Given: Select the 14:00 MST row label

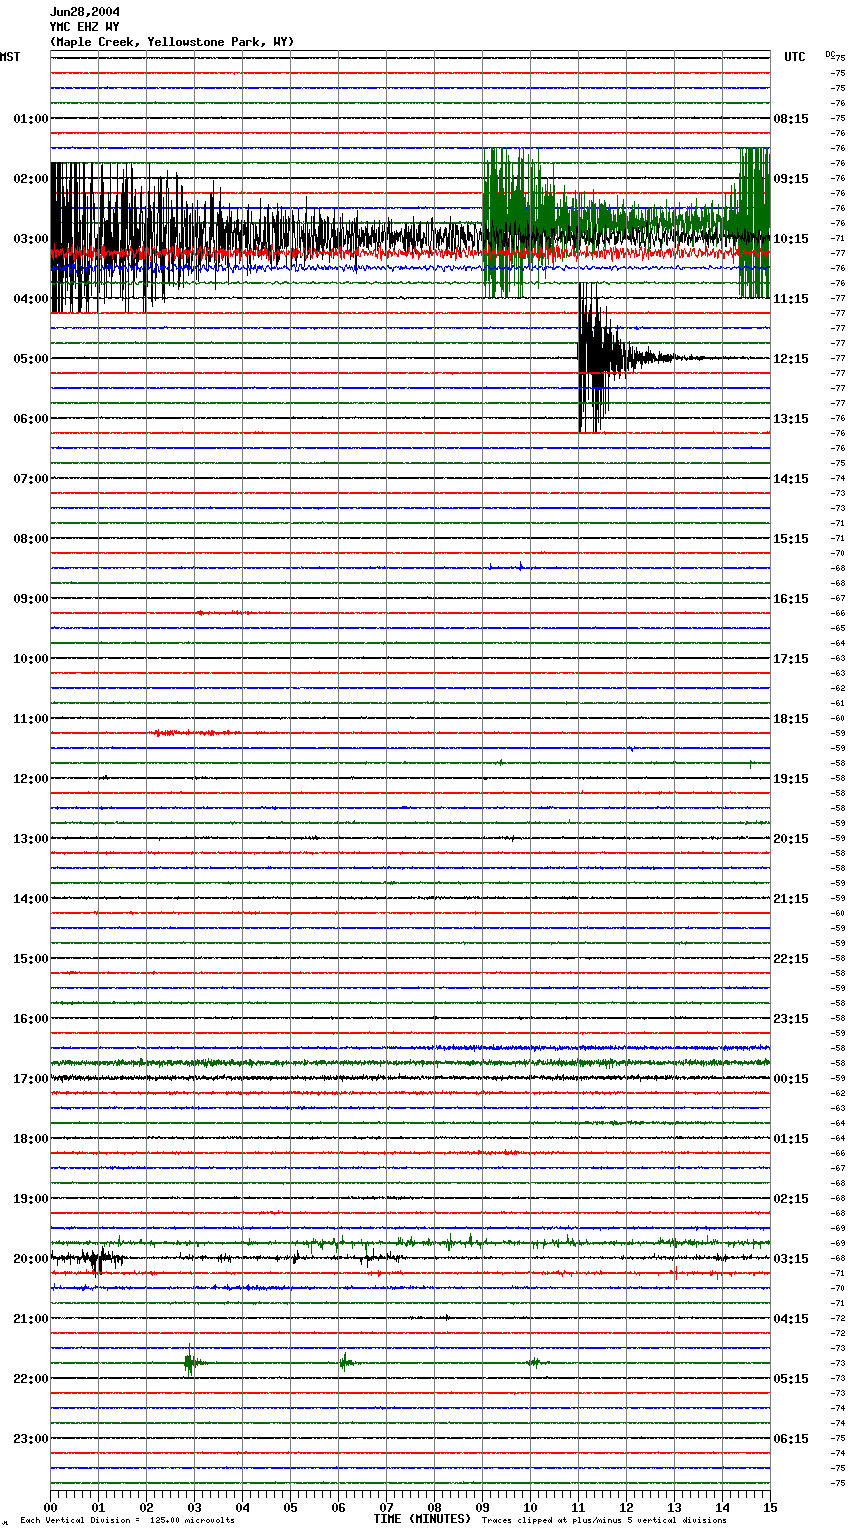Looking at the screenshot, I should click(x=31, y=898).
